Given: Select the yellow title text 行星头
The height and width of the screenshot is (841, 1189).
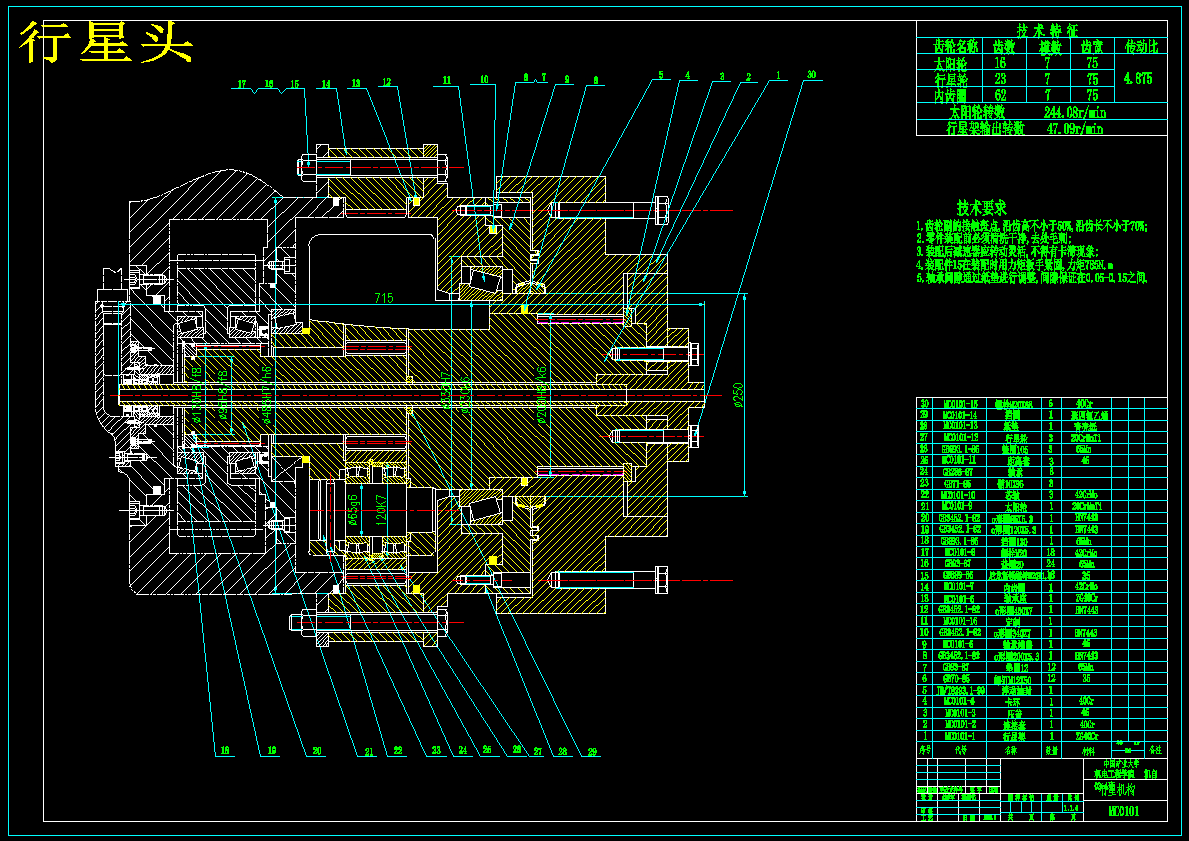Looking at the screenshot, I should (107, 42).
